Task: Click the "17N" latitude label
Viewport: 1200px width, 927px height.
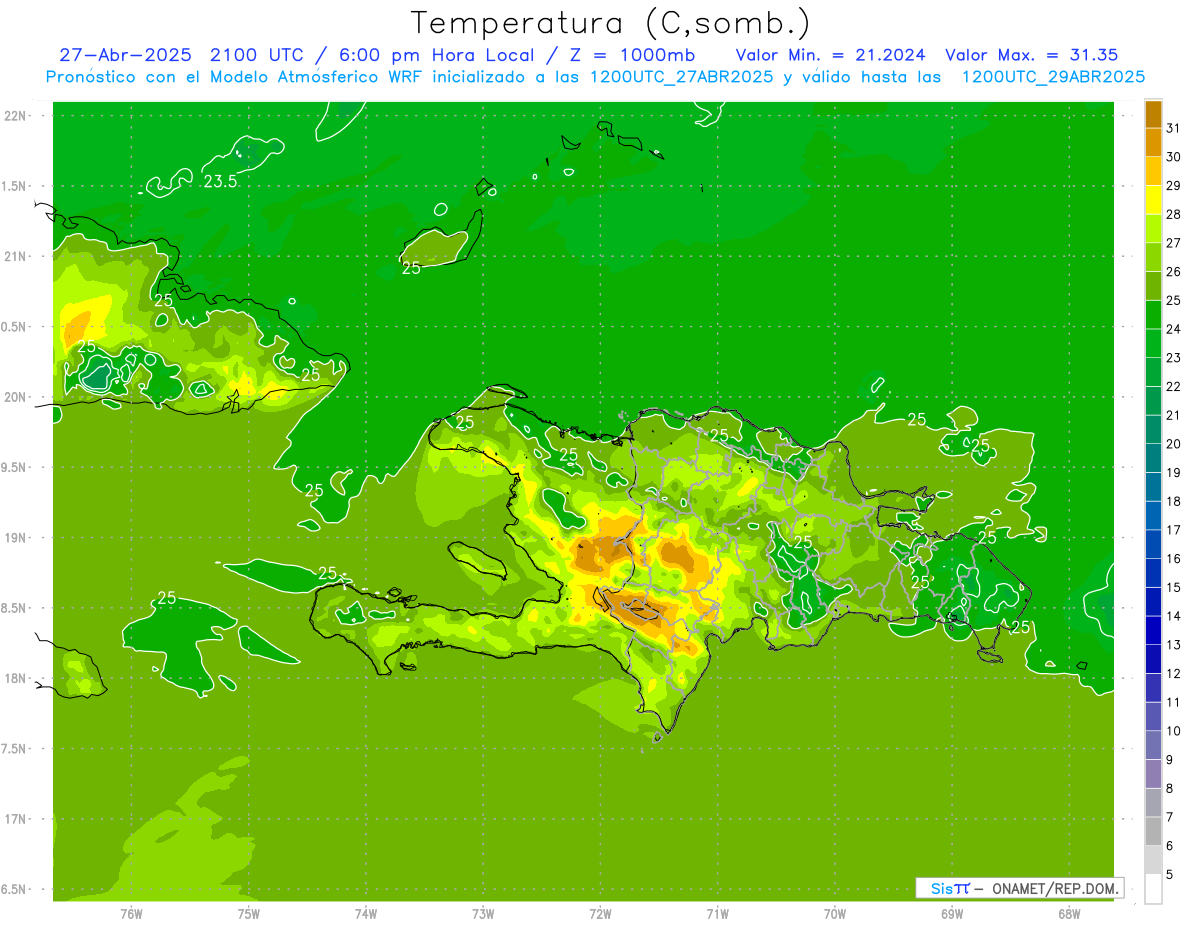Action: [14, 819]
